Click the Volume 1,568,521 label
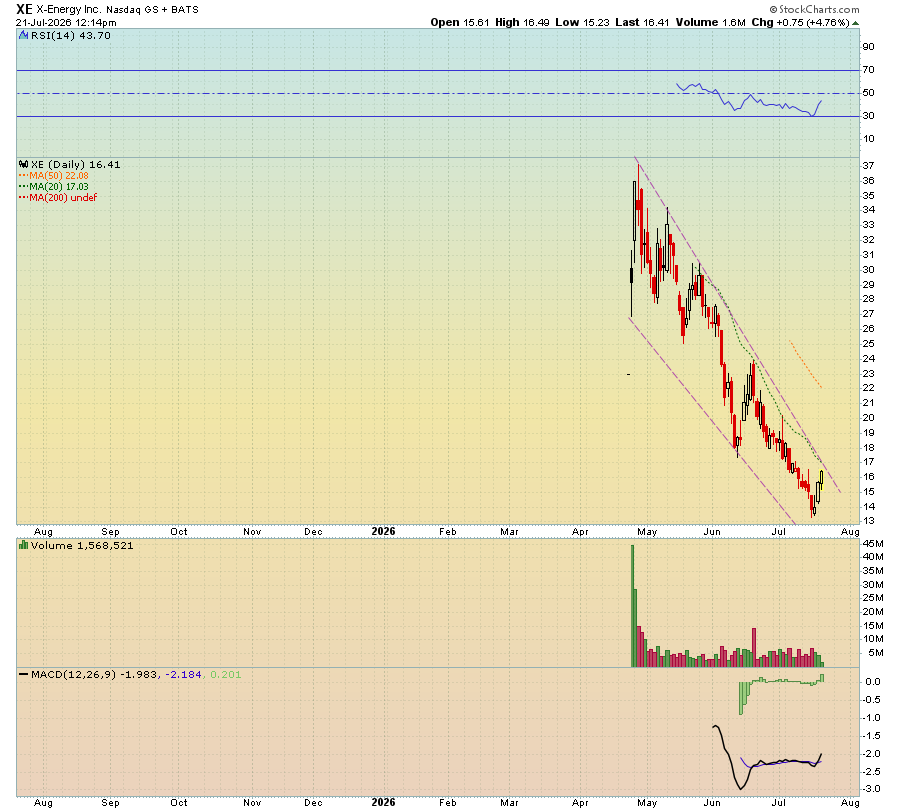Image resolution: width=900 pixels, height=811 pixels. point(82,545)
